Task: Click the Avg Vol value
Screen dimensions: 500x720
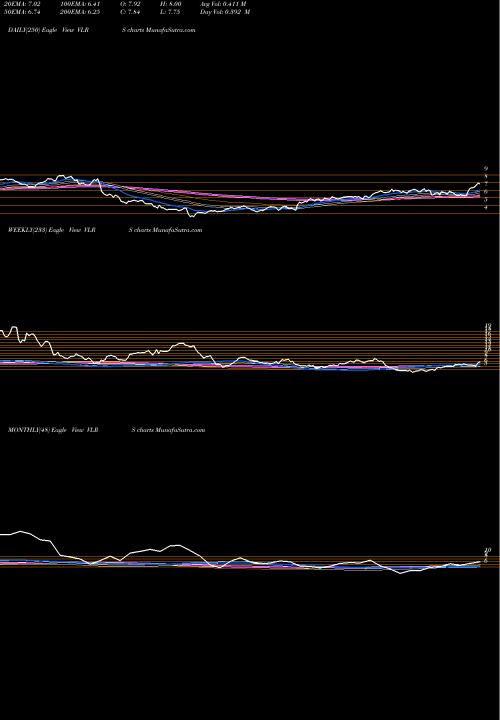Action: pyautogui.click(x=223, y=4)
